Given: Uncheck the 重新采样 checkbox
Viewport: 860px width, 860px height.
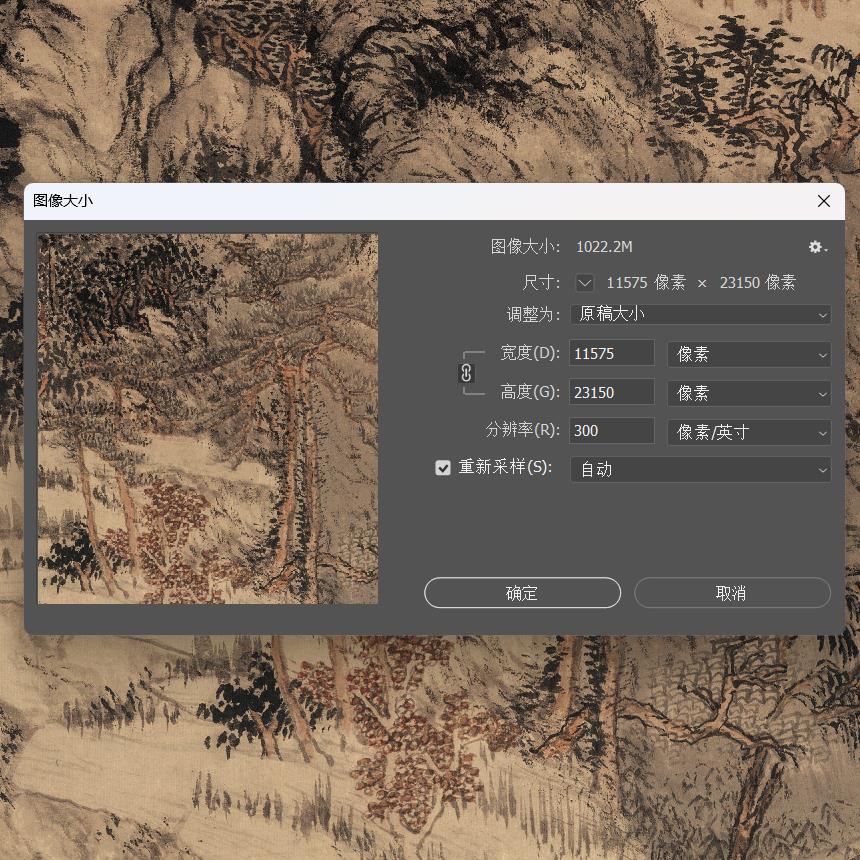Looking at the screenshot, I should (x=443, y=467).
